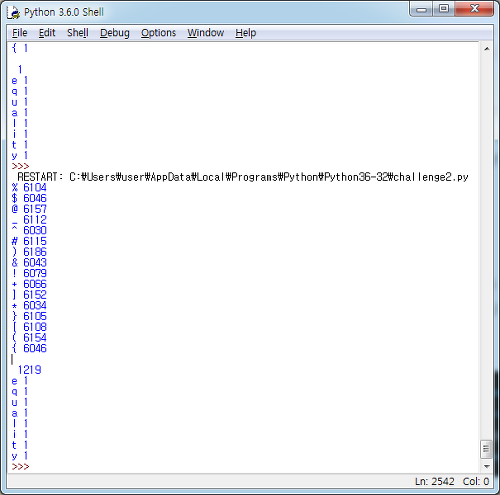The height and width of the screenshot is (495, 500).
Task: Open the Window menu
Action: 205,33
